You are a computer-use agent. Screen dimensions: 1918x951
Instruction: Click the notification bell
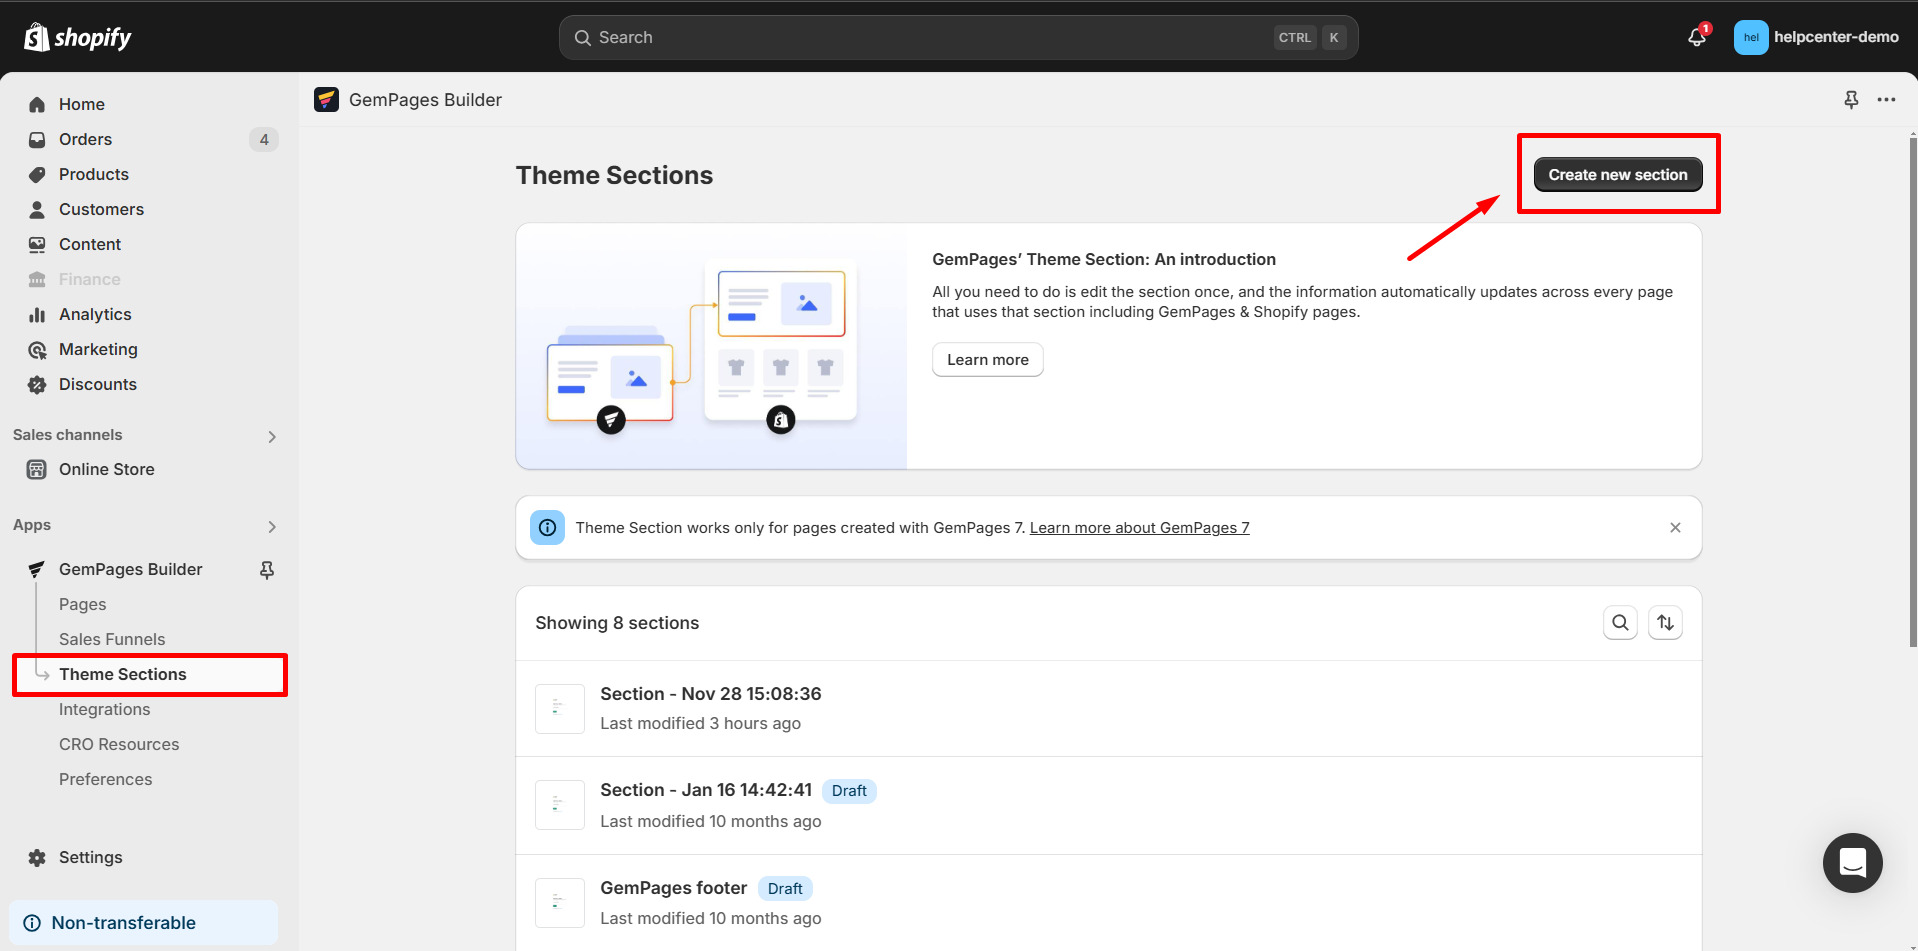(x=1695, y=37)
